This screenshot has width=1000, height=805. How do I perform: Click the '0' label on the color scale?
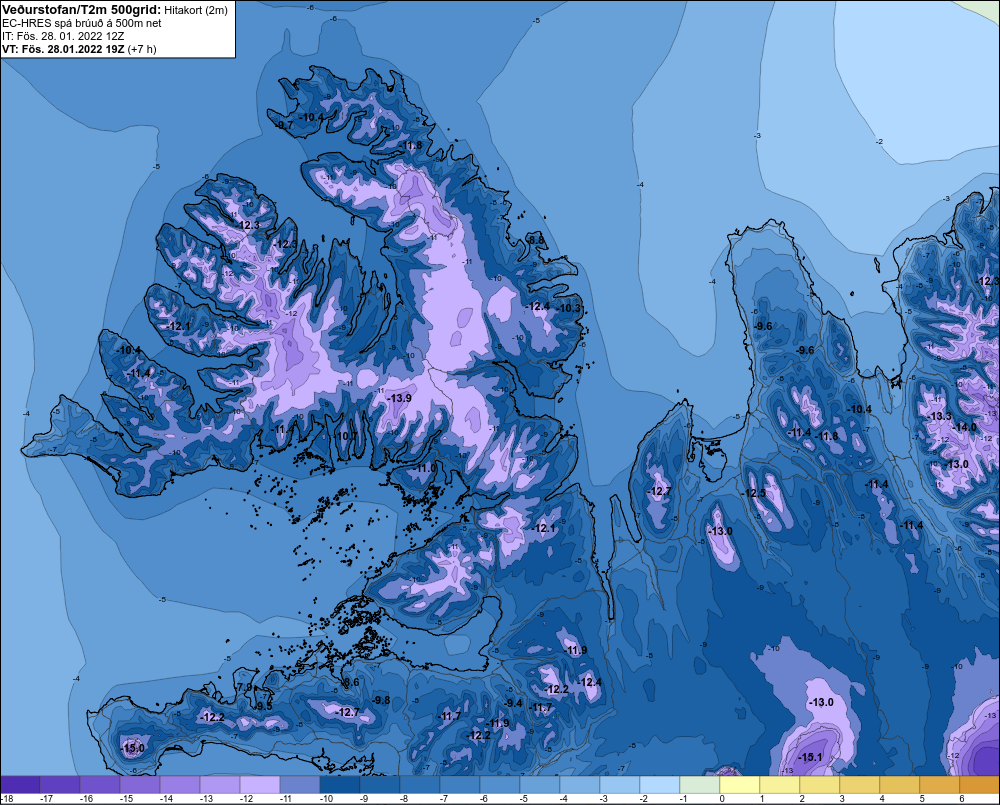722,799
